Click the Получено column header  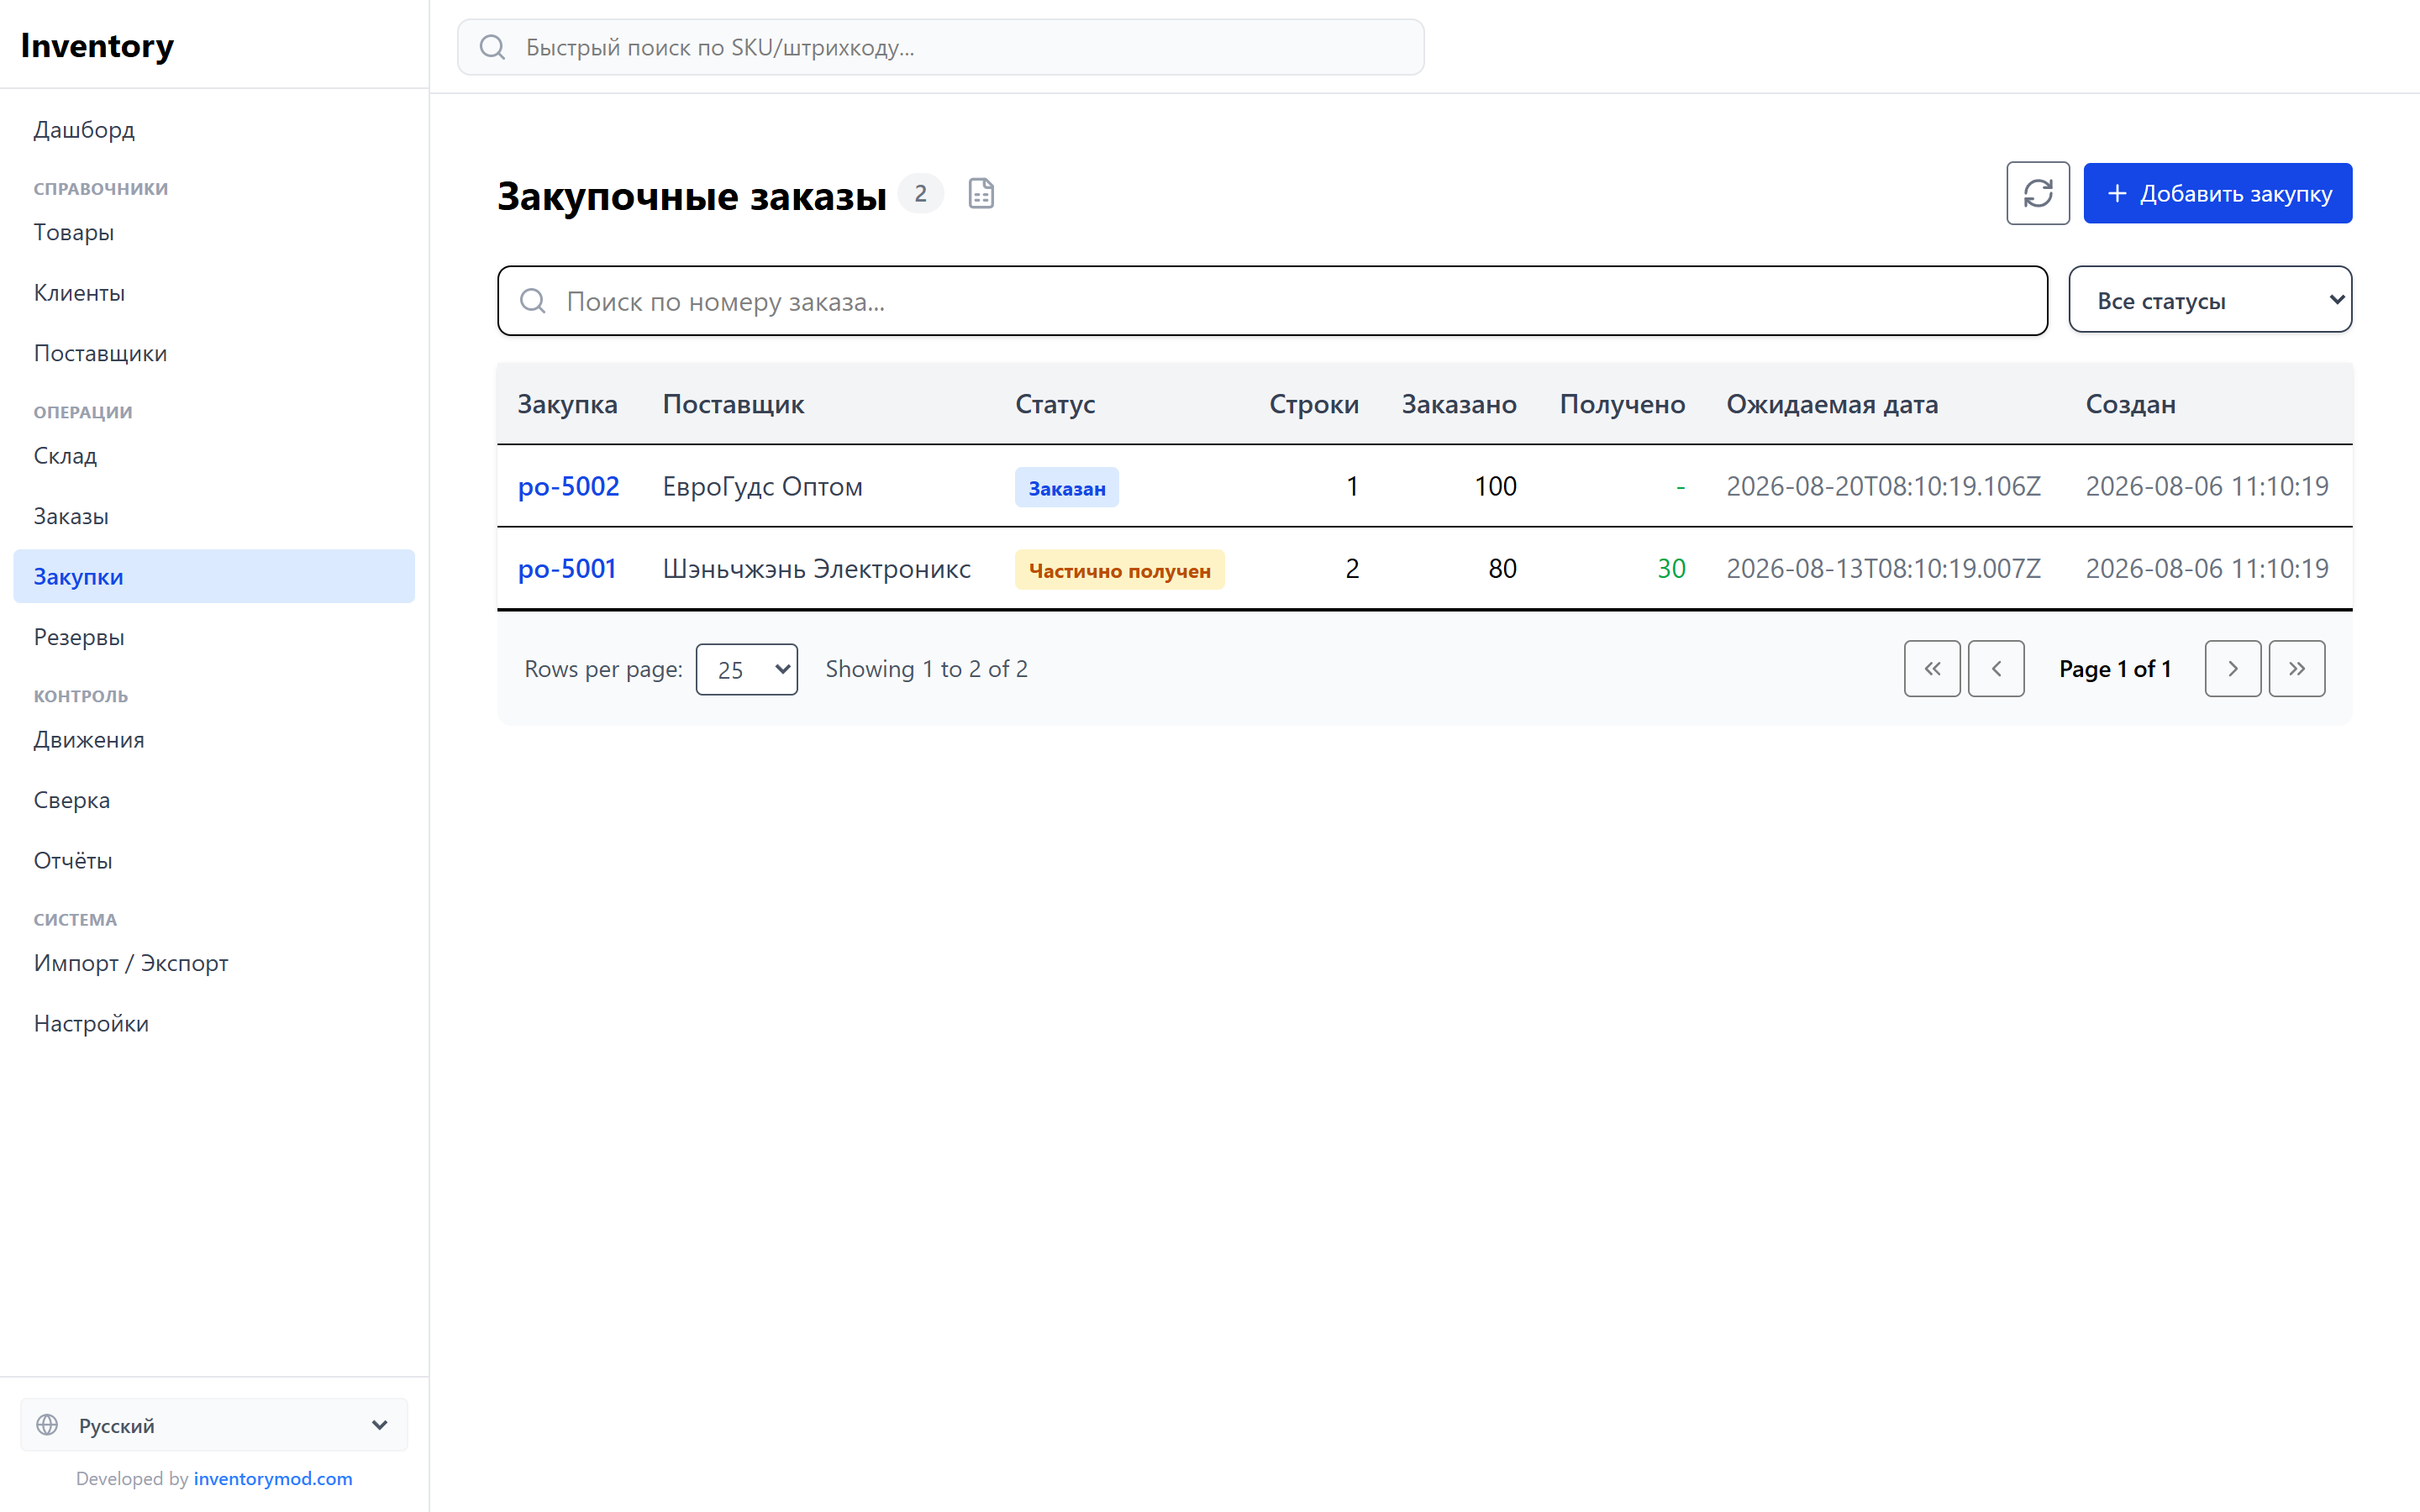tap(1622, 404)
